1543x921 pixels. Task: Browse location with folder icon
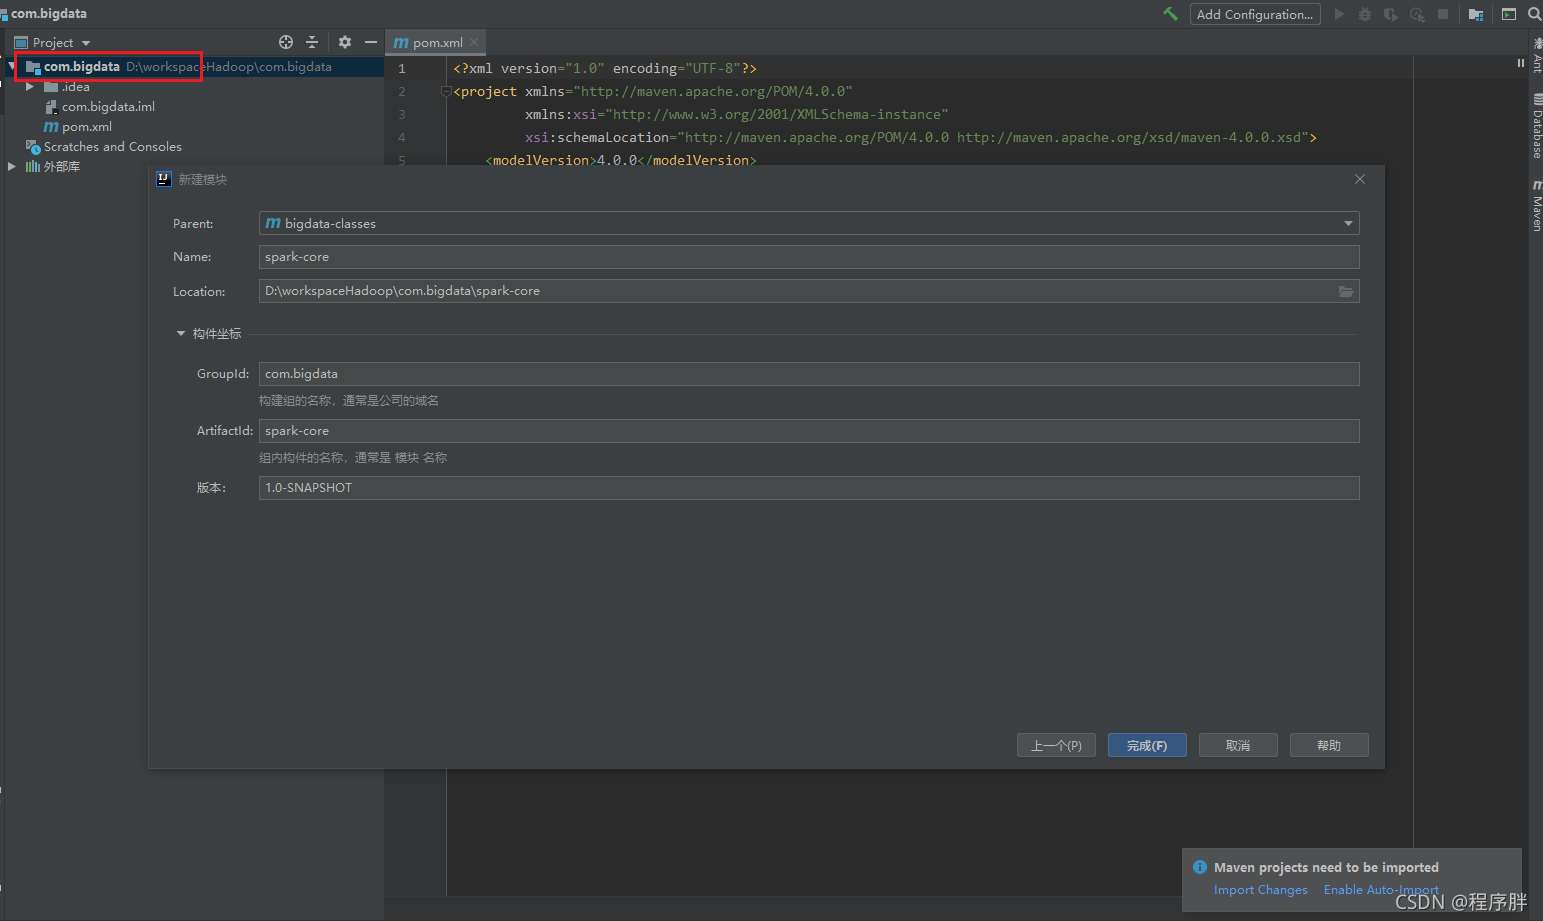click(x=1346, y=291)
